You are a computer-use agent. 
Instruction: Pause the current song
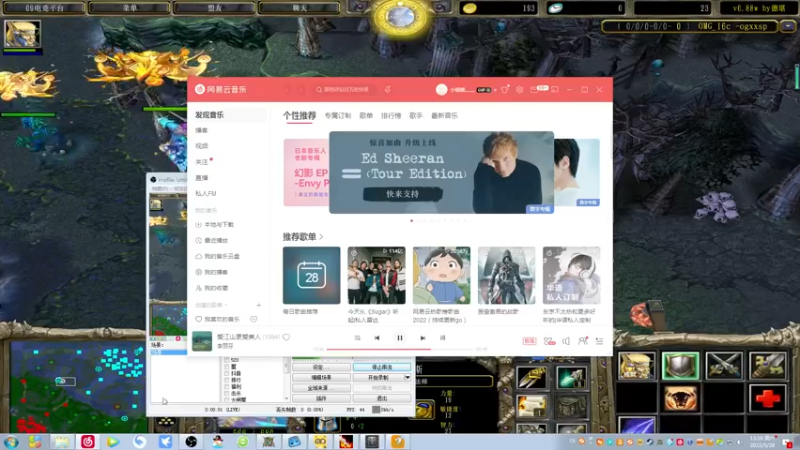tap(399, 338)
